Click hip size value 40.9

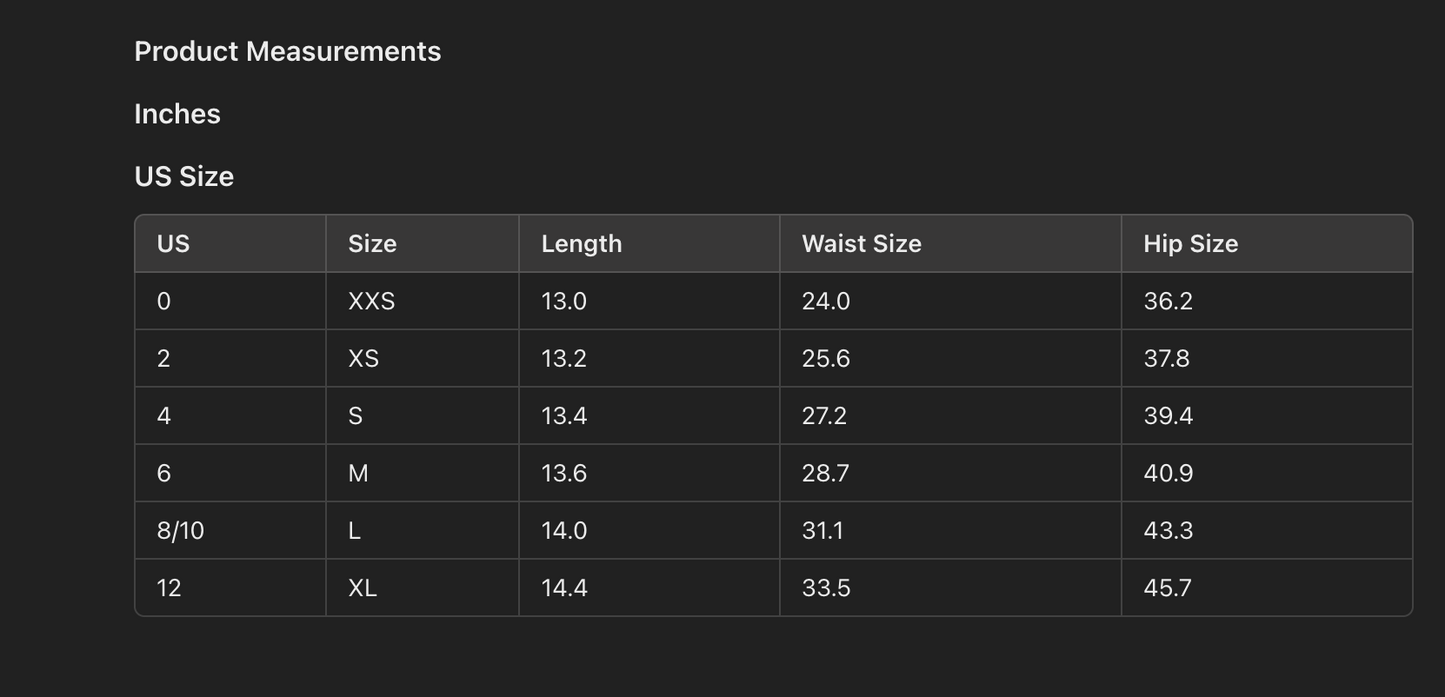point(1168,473)
